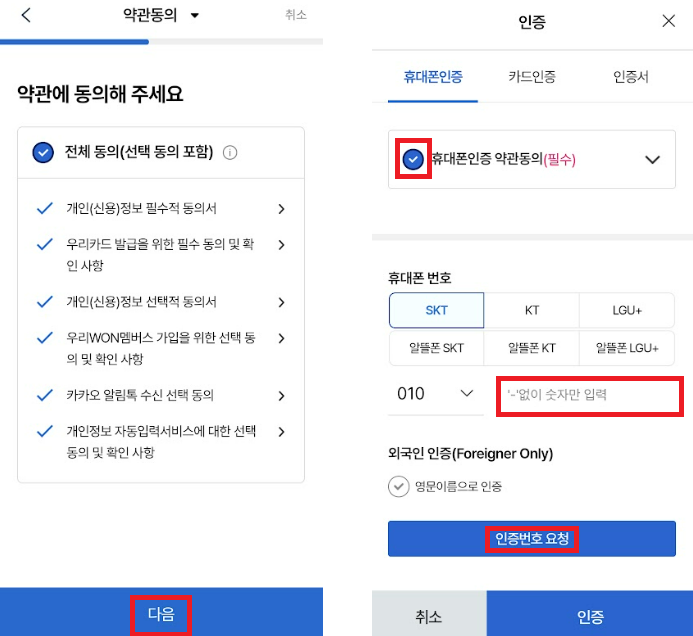Select 알뜰폰 LGU+ carrier
The height and width of the screenshot is (636, 693).
pyautogui.click(x=627, y=348)
